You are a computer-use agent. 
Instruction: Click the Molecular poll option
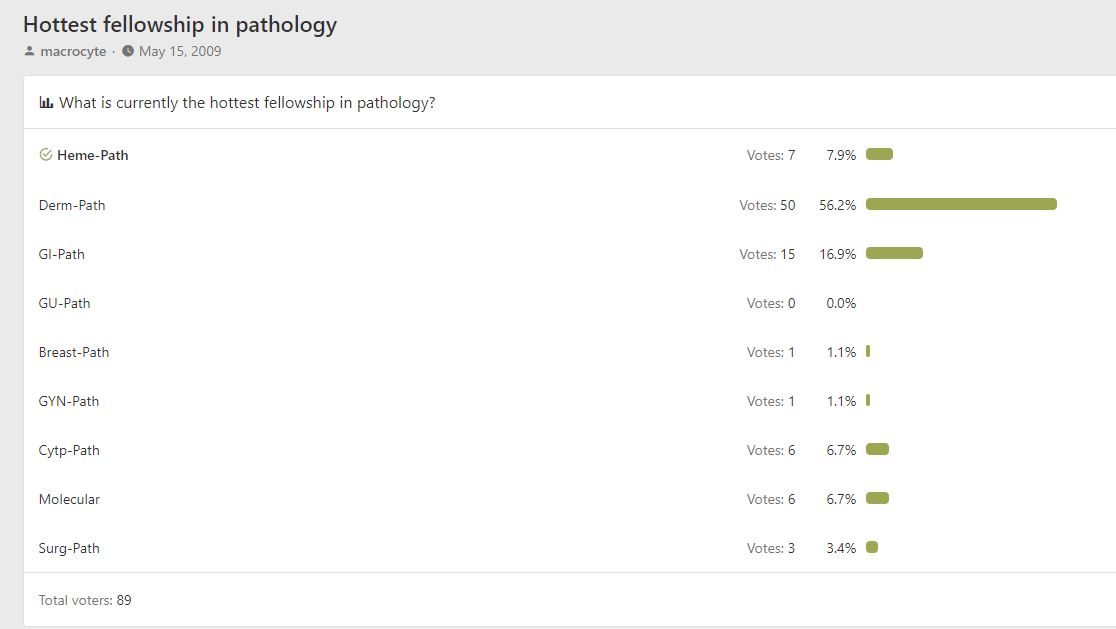(69, 500)
